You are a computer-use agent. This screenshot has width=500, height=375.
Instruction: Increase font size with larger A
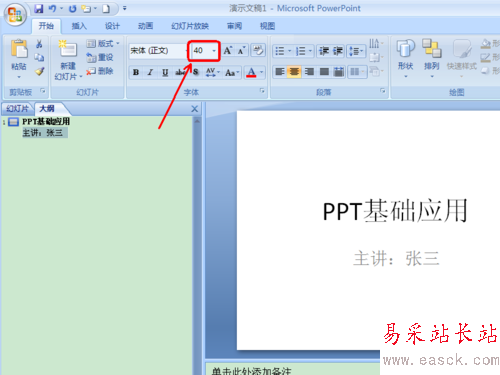(x=228, y=51)
